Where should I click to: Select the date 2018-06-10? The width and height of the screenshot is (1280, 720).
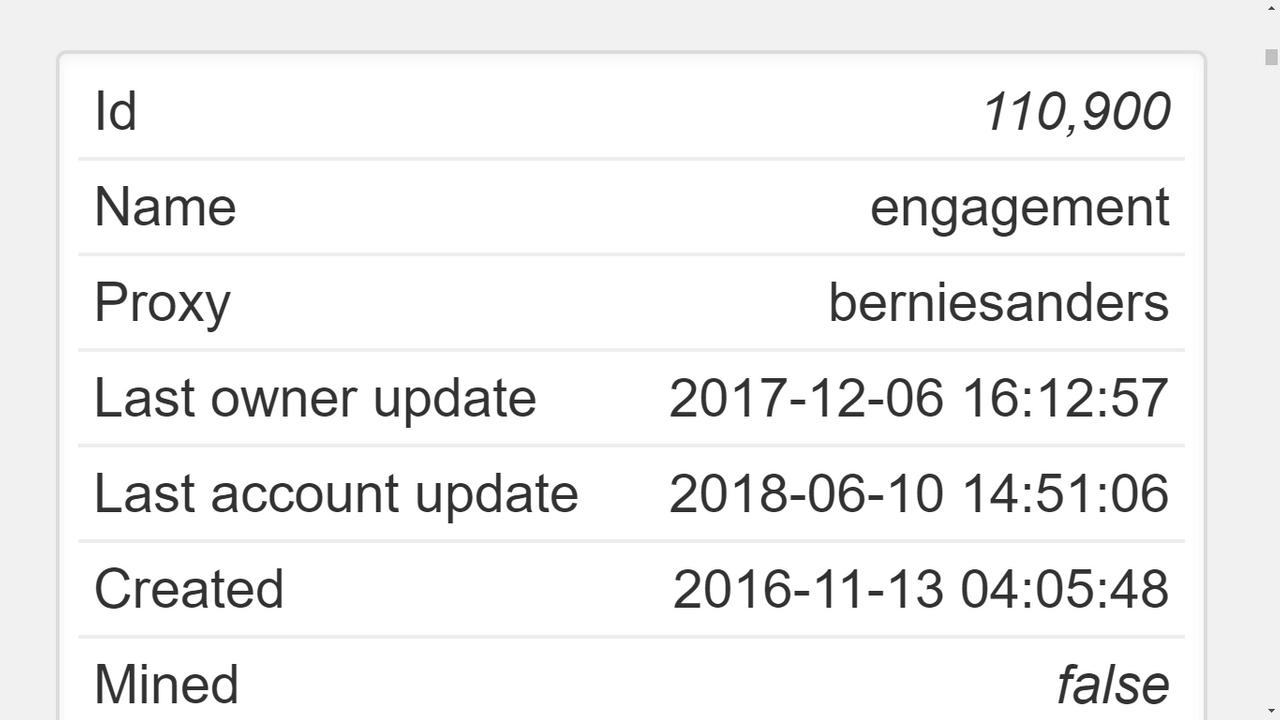click(806, 494)
